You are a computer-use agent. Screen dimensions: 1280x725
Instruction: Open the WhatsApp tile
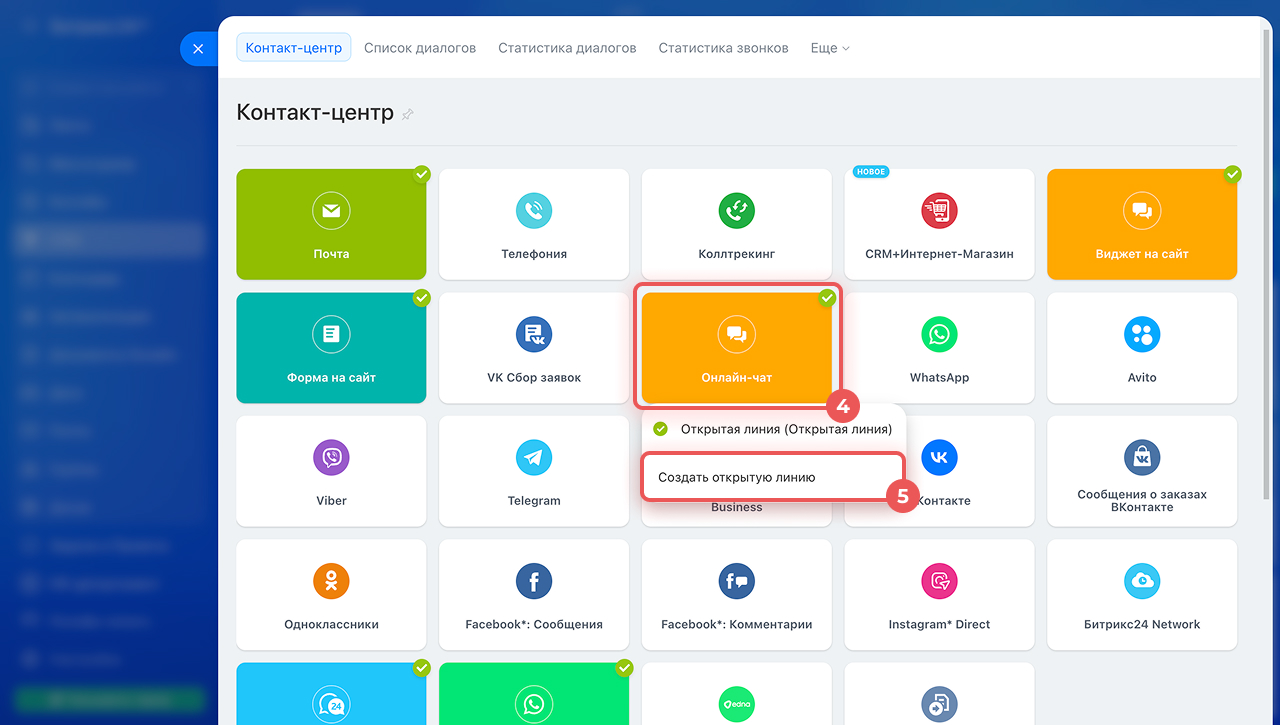(x=939, y=348)
